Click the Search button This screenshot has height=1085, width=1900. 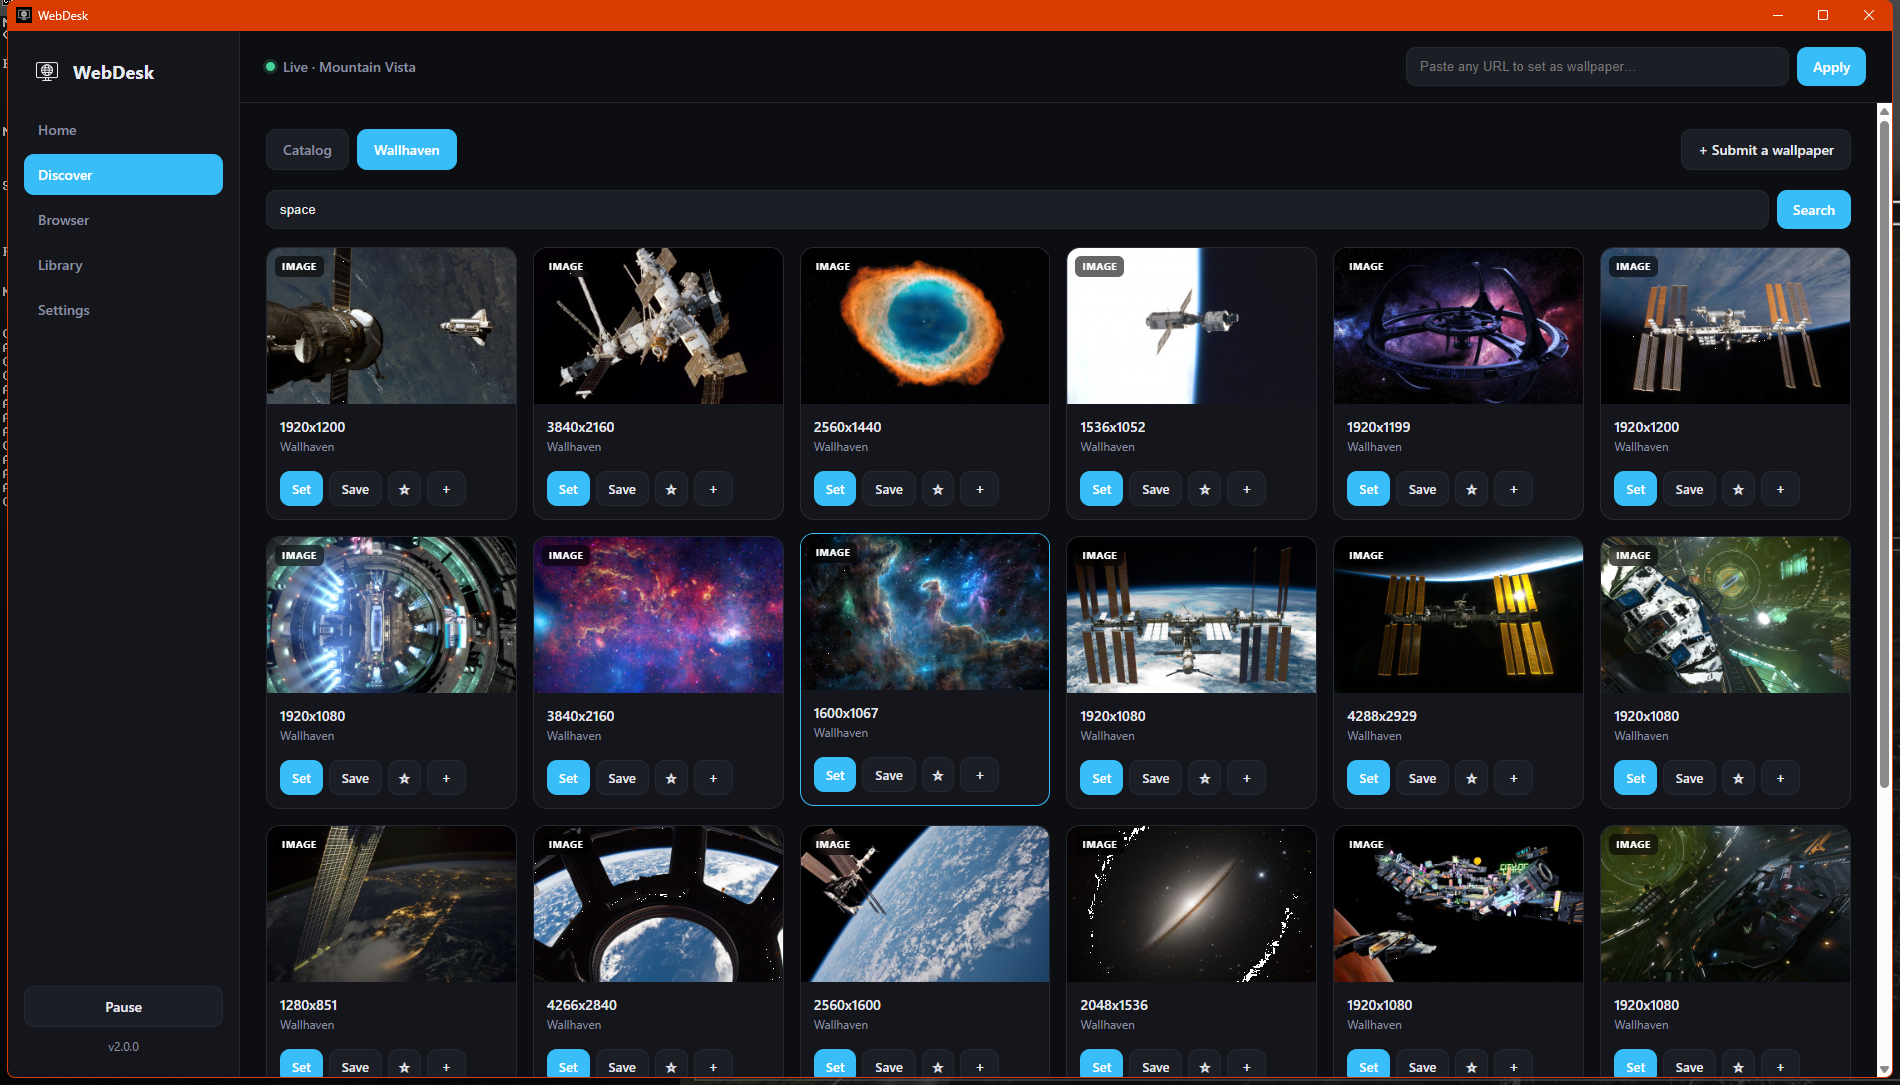(x=1813, y=210)
